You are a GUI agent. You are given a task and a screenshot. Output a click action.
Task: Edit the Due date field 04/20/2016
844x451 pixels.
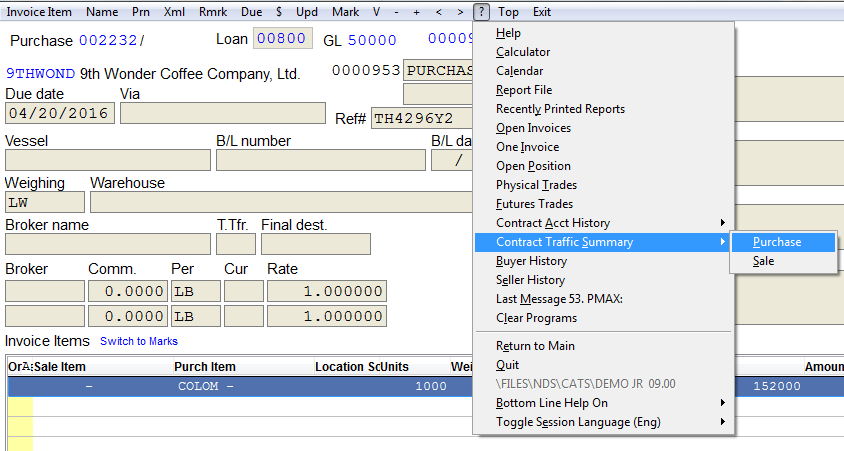pos(60,114)
